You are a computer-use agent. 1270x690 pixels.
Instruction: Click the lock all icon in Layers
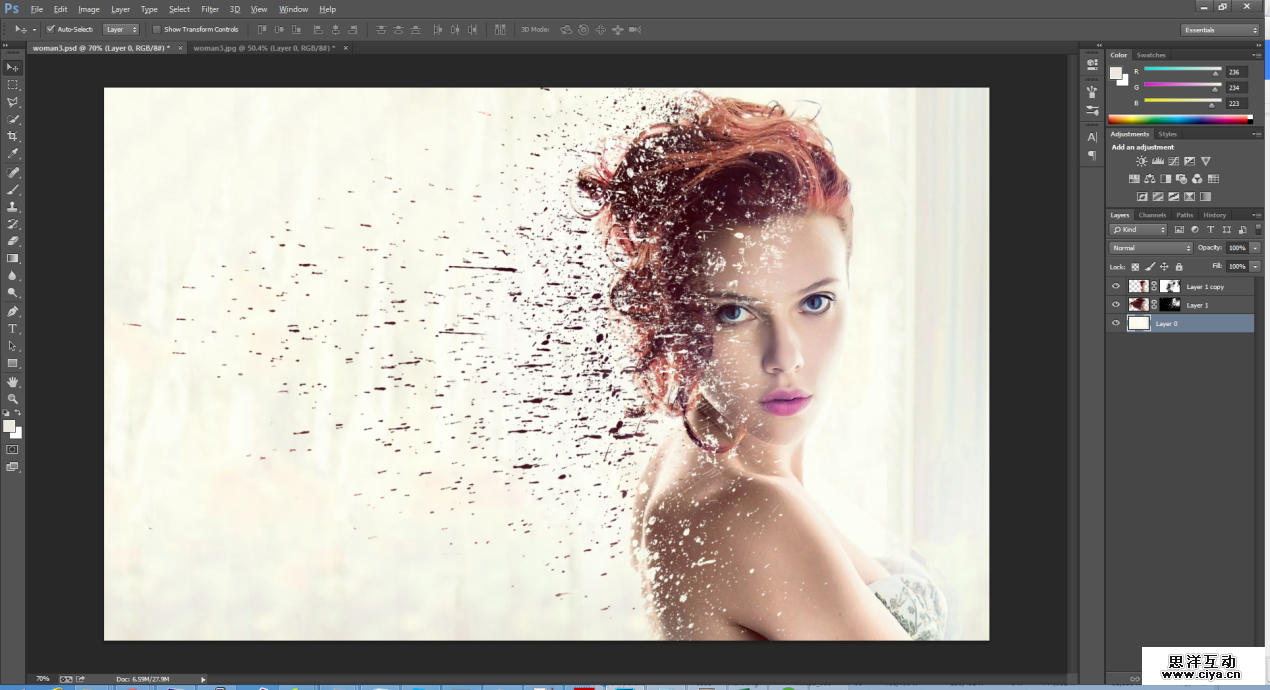[x=1179, y=267]
